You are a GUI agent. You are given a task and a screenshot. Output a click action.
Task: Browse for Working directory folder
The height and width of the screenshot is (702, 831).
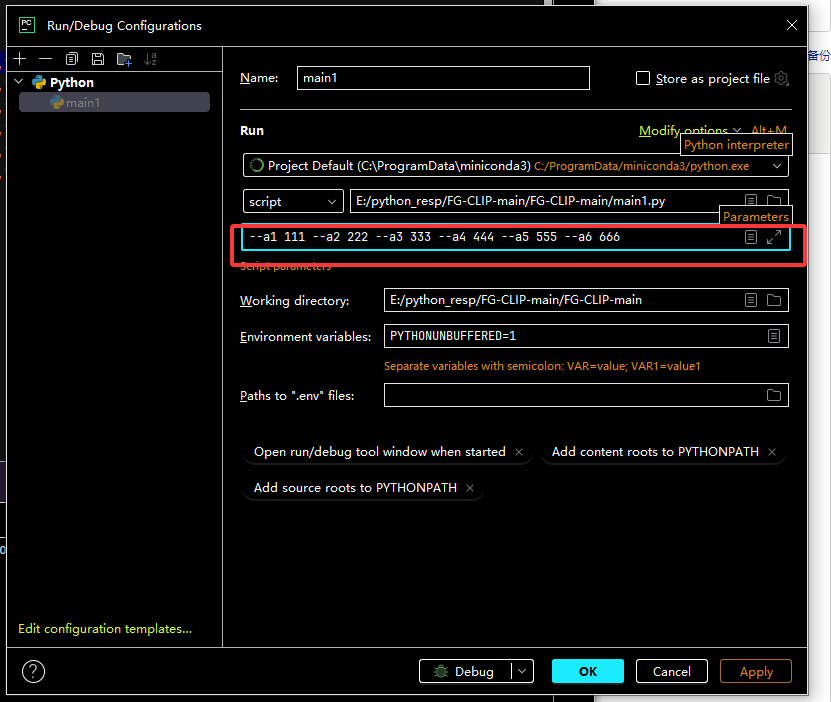click(x=774, y=300)
